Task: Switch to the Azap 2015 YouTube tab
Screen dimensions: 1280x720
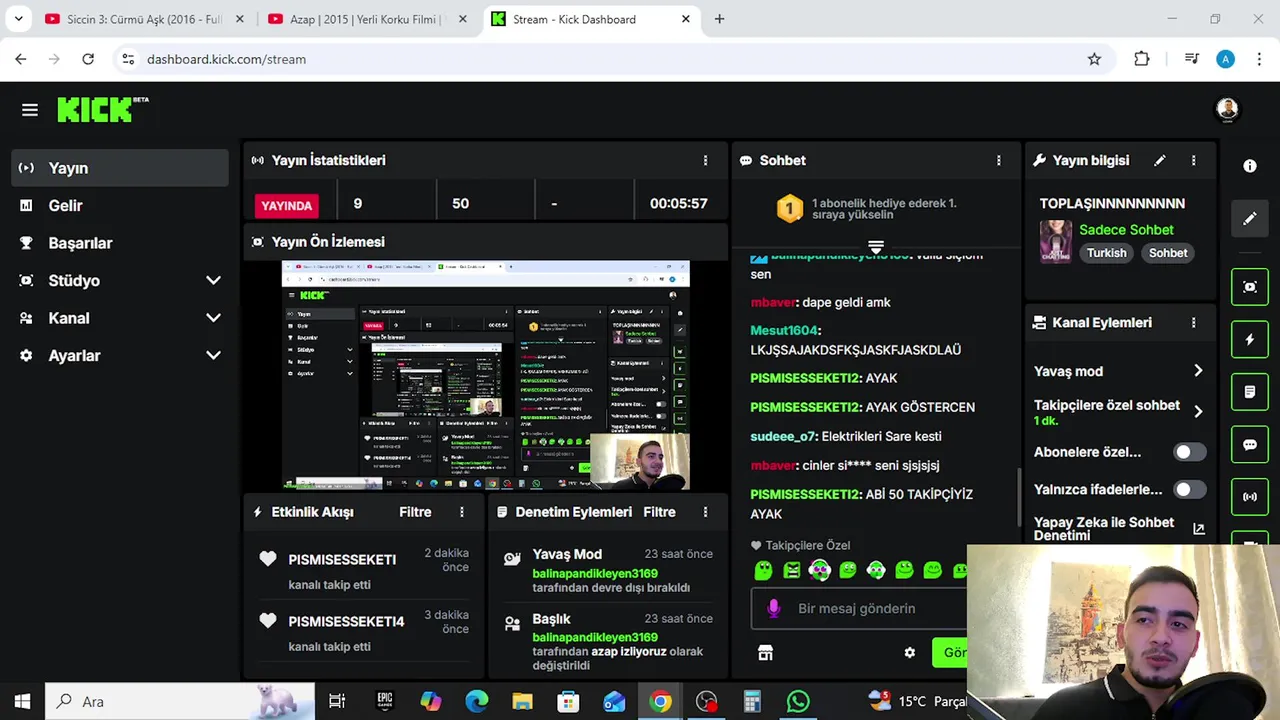Action: tap(366, 19)
